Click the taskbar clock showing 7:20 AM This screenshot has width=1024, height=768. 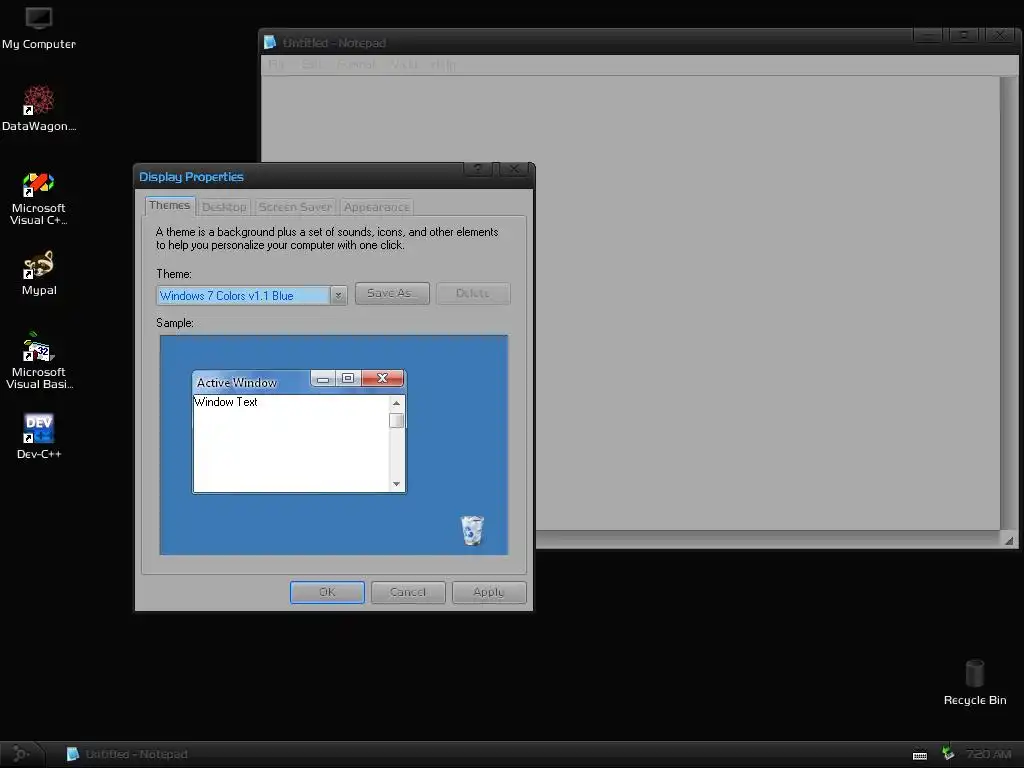click(x=988, y=754)
